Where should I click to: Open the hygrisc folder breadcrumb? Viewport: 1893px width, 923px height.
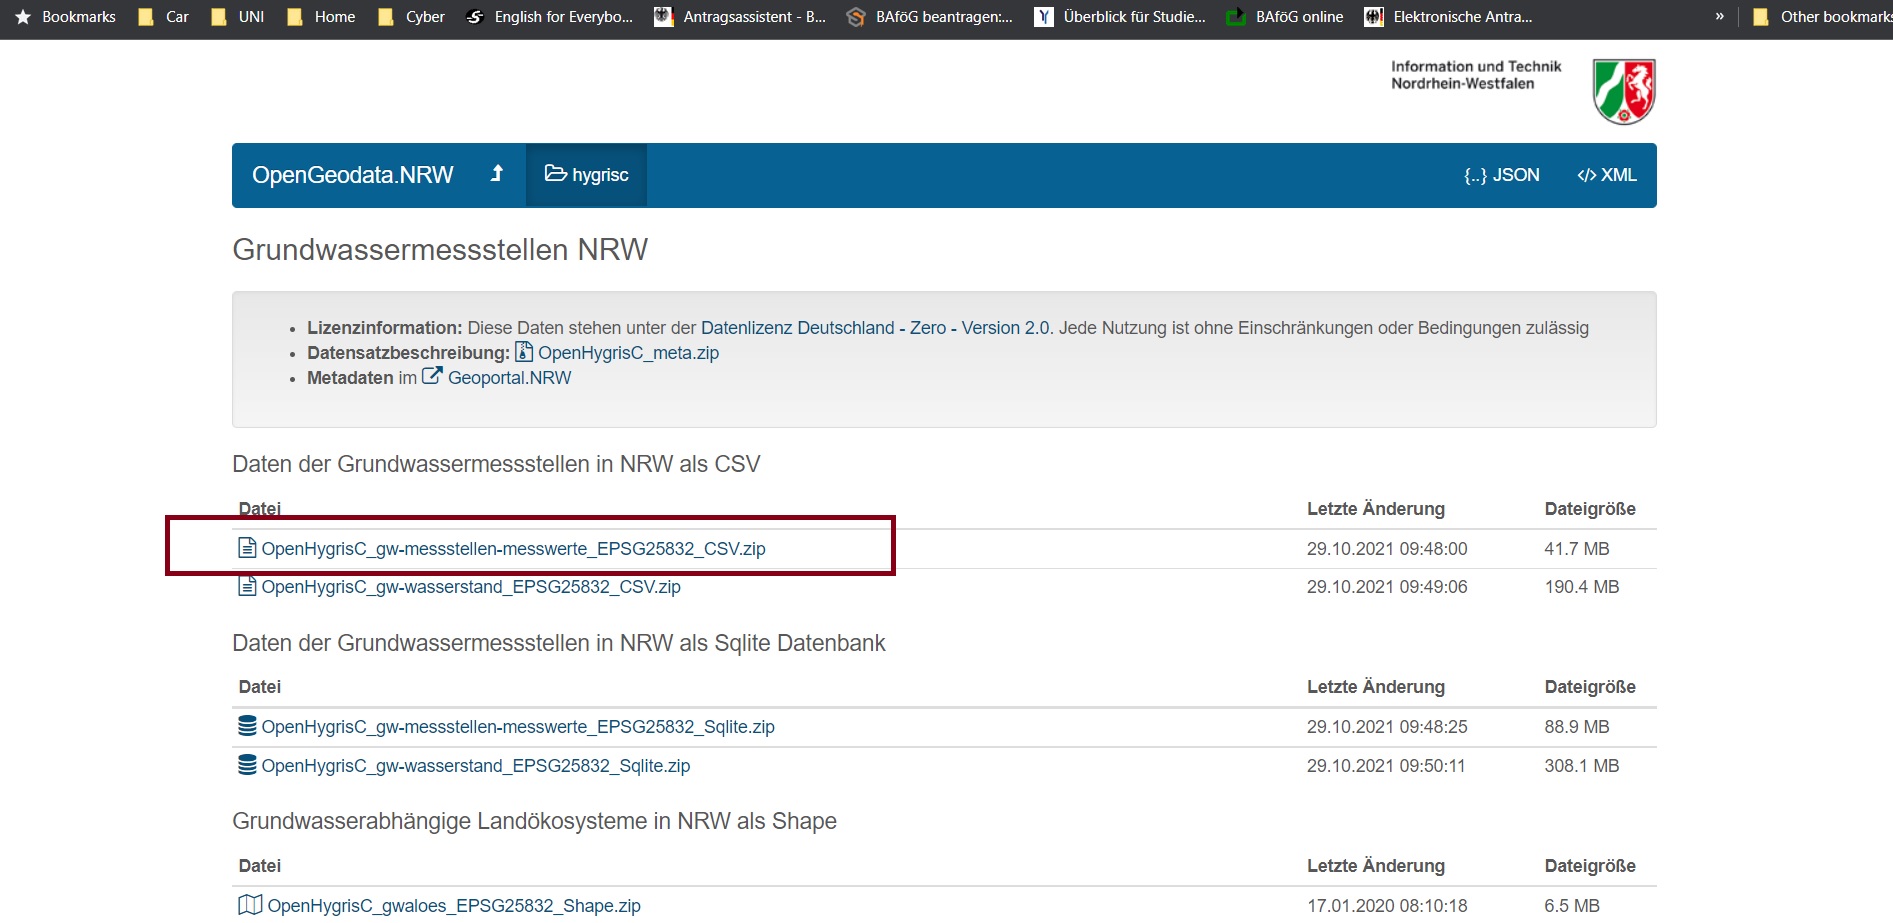coord(587,175)
